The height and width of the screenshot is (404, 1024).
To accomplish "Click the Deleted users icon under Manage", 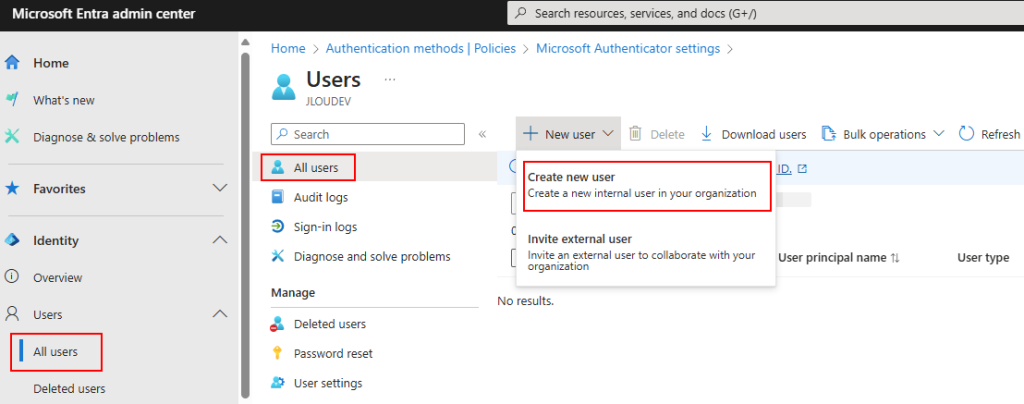I will coord(278,324).
